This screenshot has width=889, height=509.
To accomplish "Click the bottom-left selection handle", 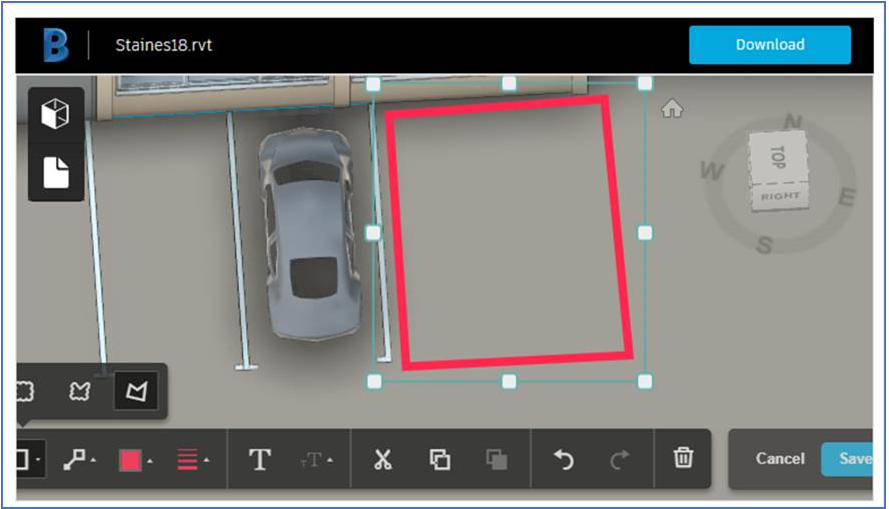I will pyautogui.click(x=374, y=381).
